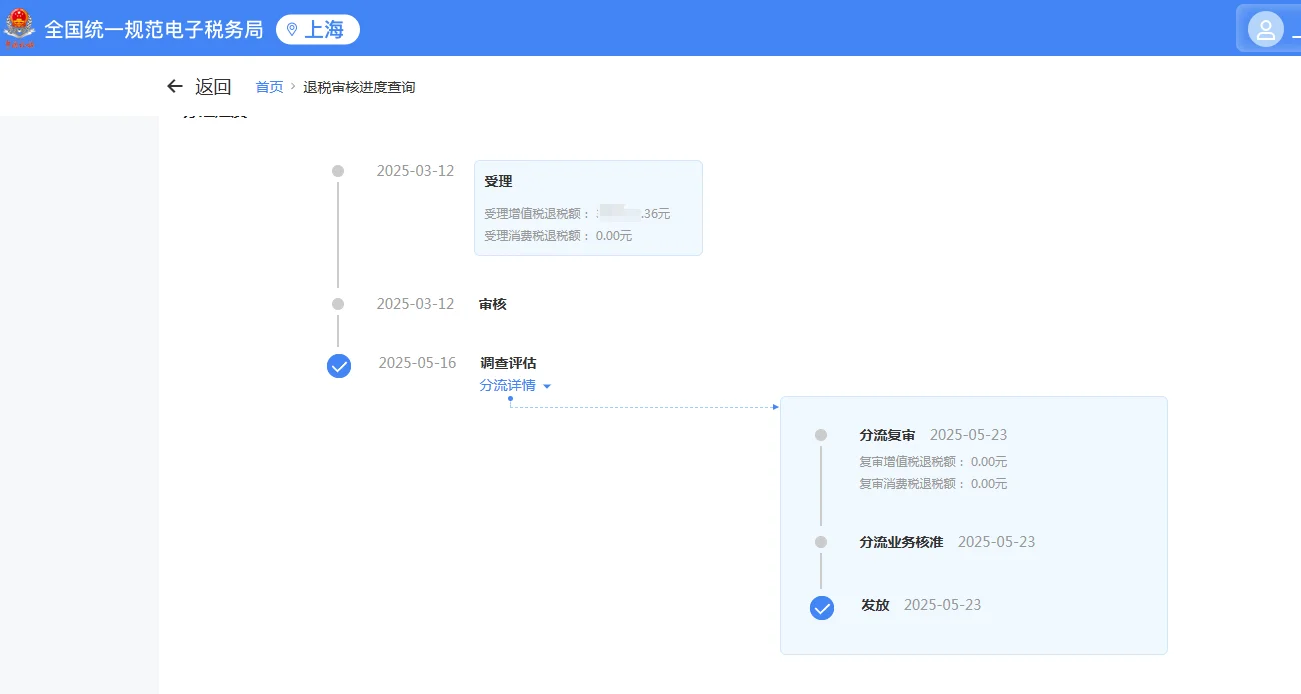Click the 审核 stage label
Image resolution: width=1301 pixels, height=694 pixels.
(x=491, y=303)
